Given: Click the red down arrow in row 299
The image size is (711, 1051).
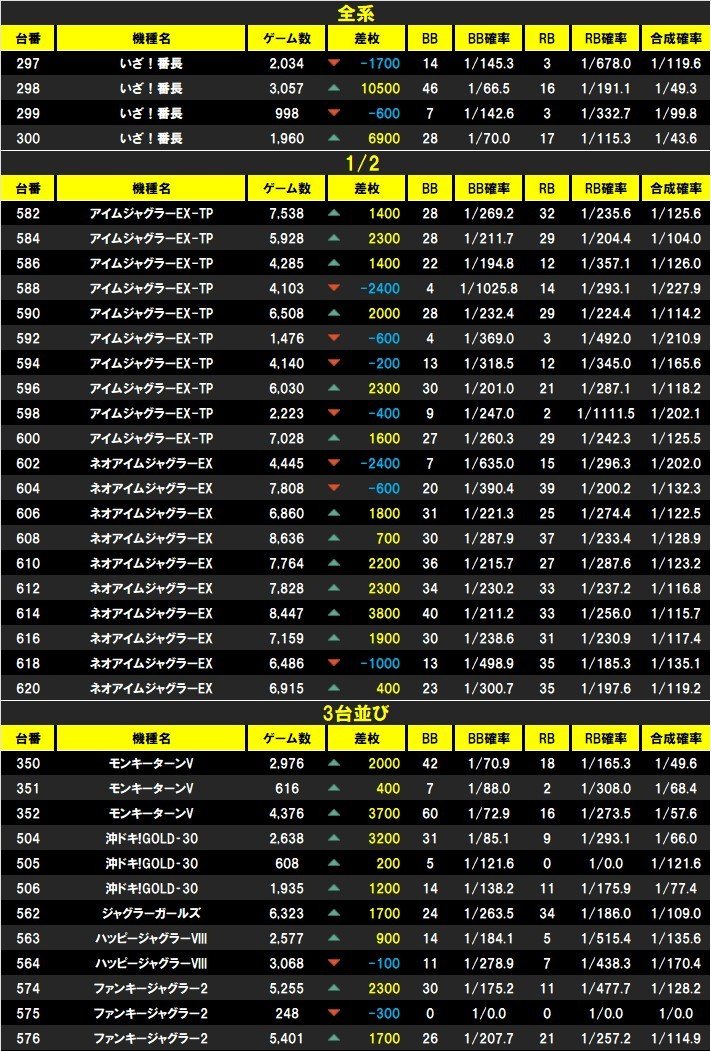Looking at the screenshot, I should click(334, 113).
